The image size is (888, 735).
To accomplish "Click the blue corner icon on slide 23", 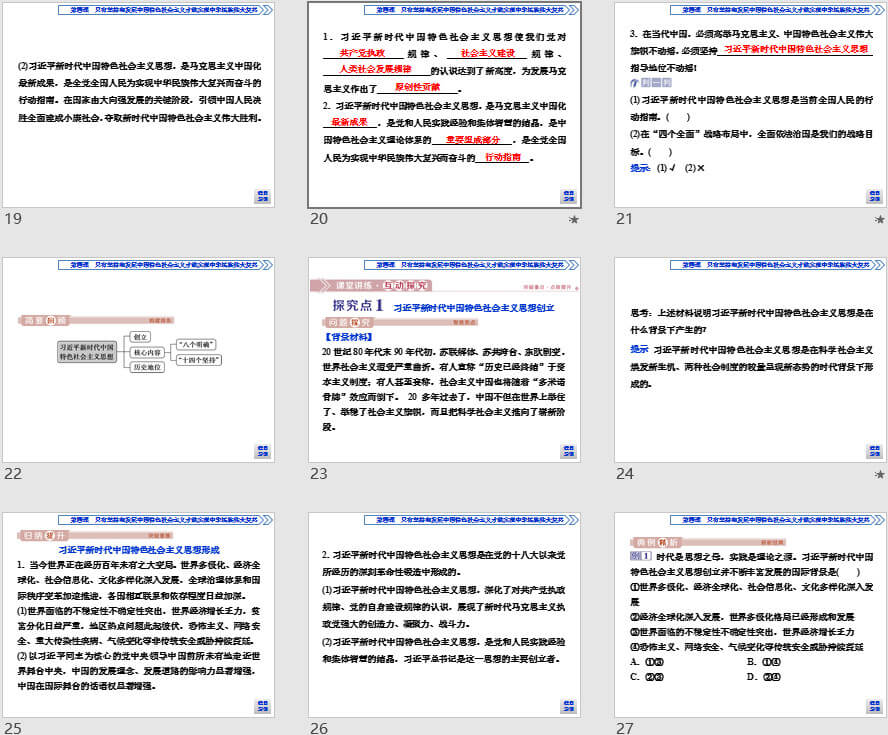I will (569, 451).
